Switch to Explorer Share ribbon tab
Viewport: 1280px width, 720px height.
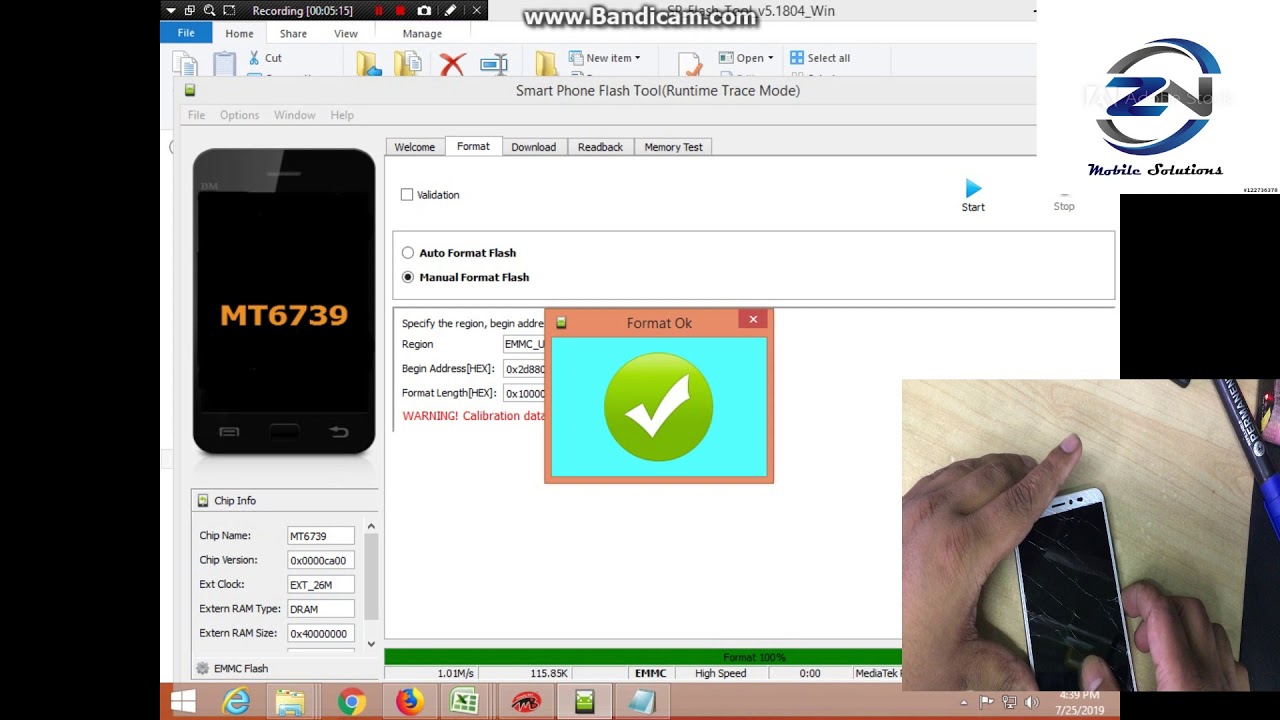293,33
